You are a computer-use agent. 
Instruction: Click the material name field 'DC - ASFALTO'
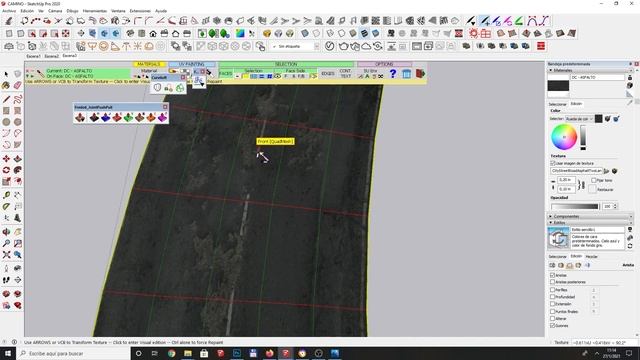[598, 77]
